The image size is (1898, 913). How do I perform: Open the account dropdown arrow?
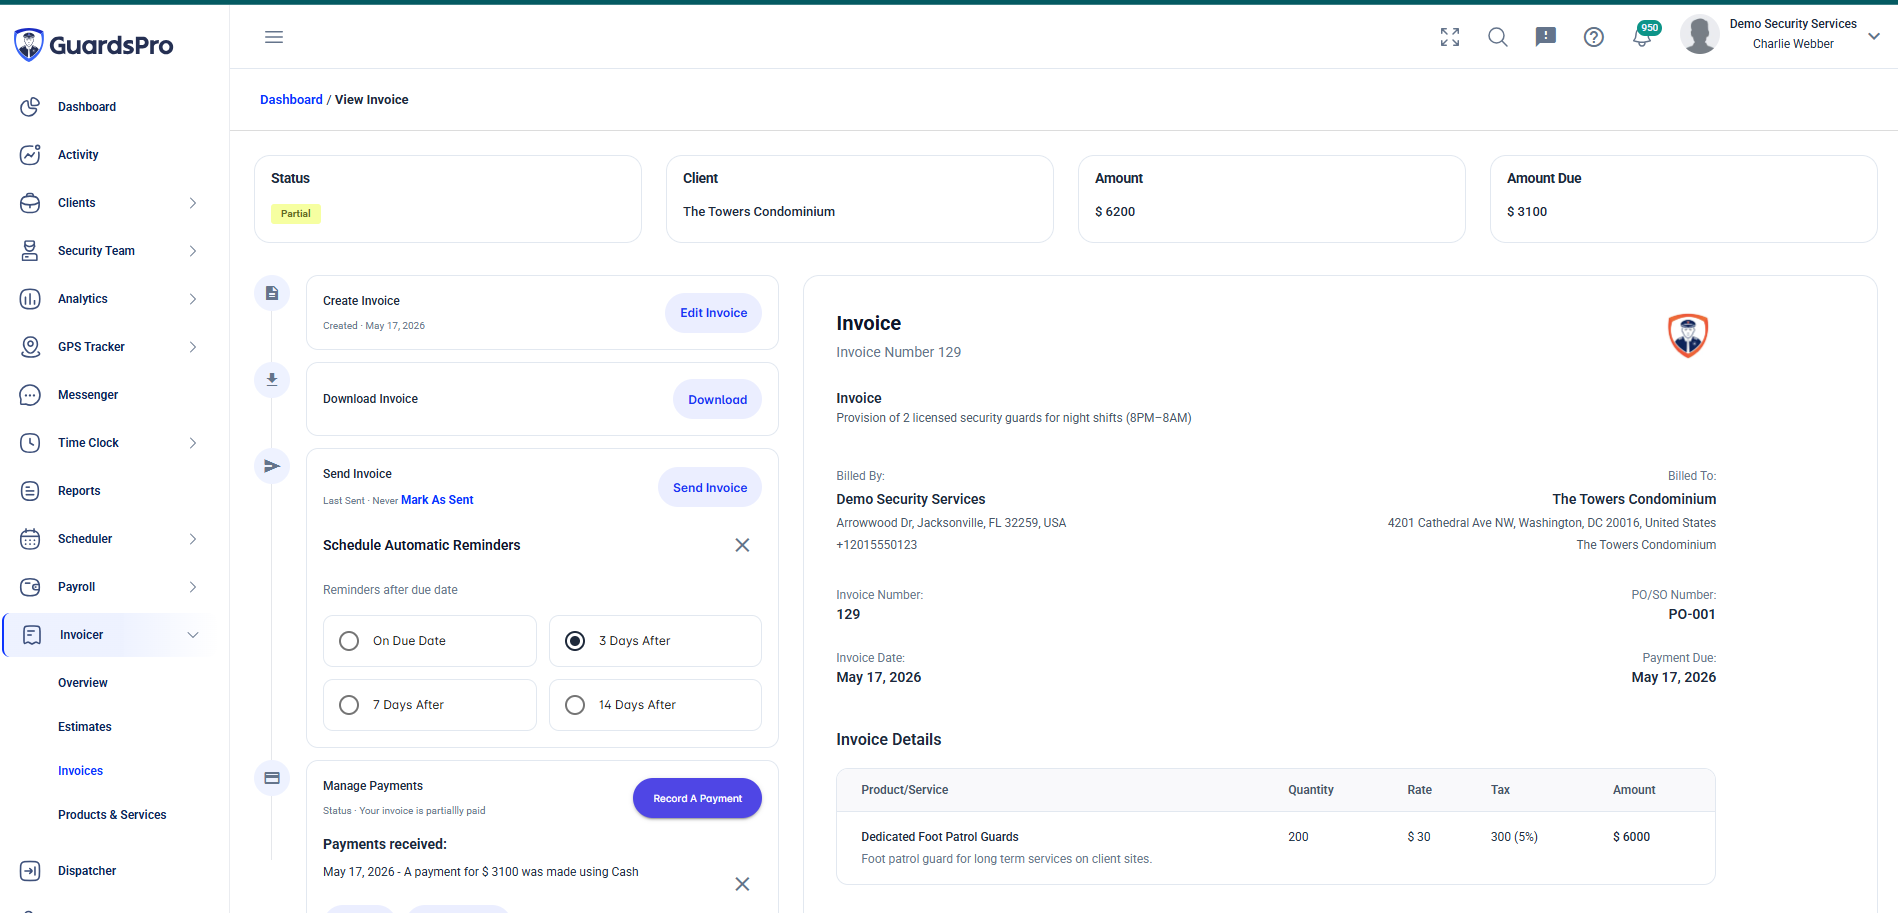click(1874, 36)
